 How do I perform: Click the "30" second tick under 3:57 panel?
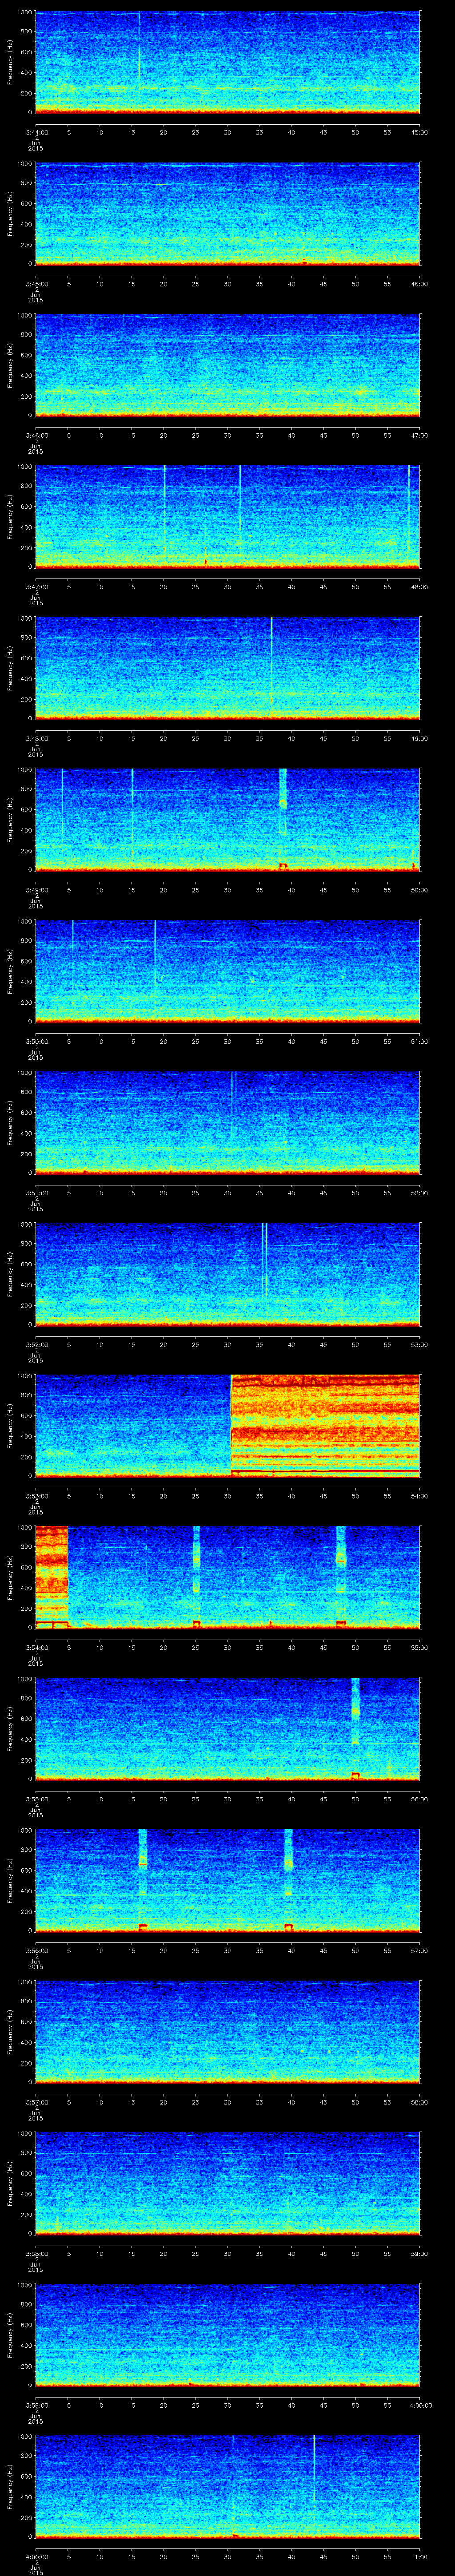pyautogui.click(x=228, y=2101)
